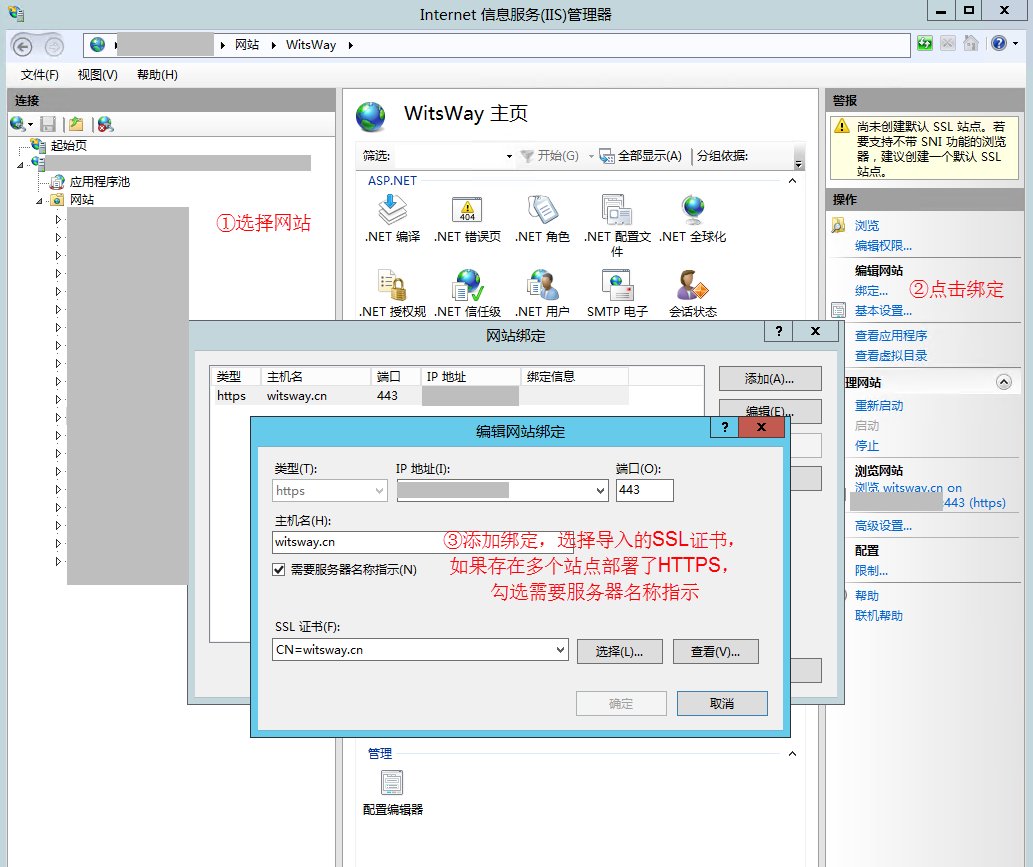
Task: Click the 取消 button in binding dialog
Action: pos(722,703)
